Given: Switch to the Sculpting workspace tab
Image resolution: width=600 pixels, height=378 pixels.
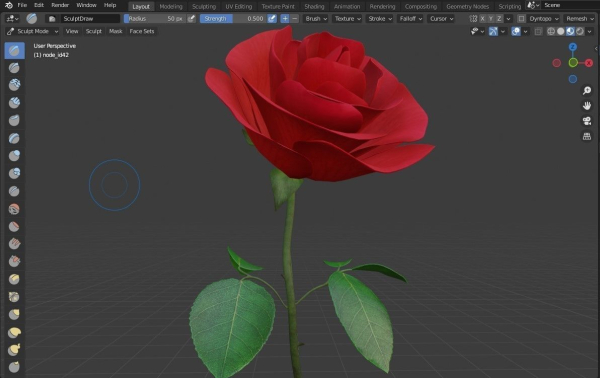Looking at the screenshot, I should pos(204,7).
